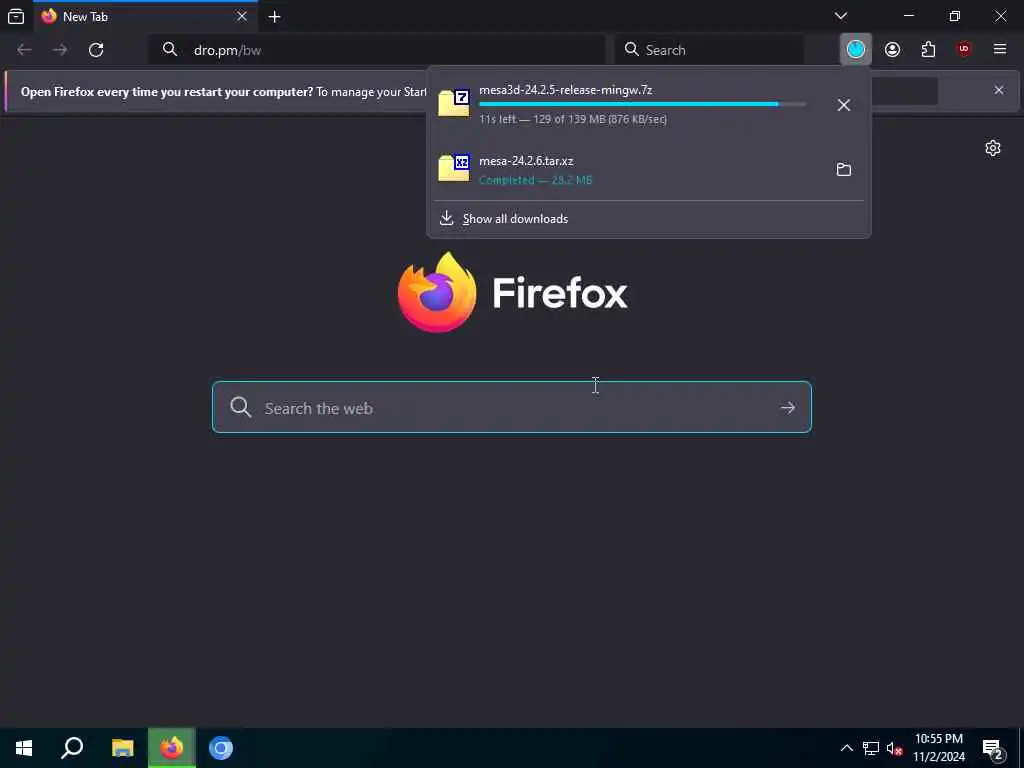Click the address bar showing dro.pm/bw
This screenshot has width=1024, height=768.
pos(377,50)
